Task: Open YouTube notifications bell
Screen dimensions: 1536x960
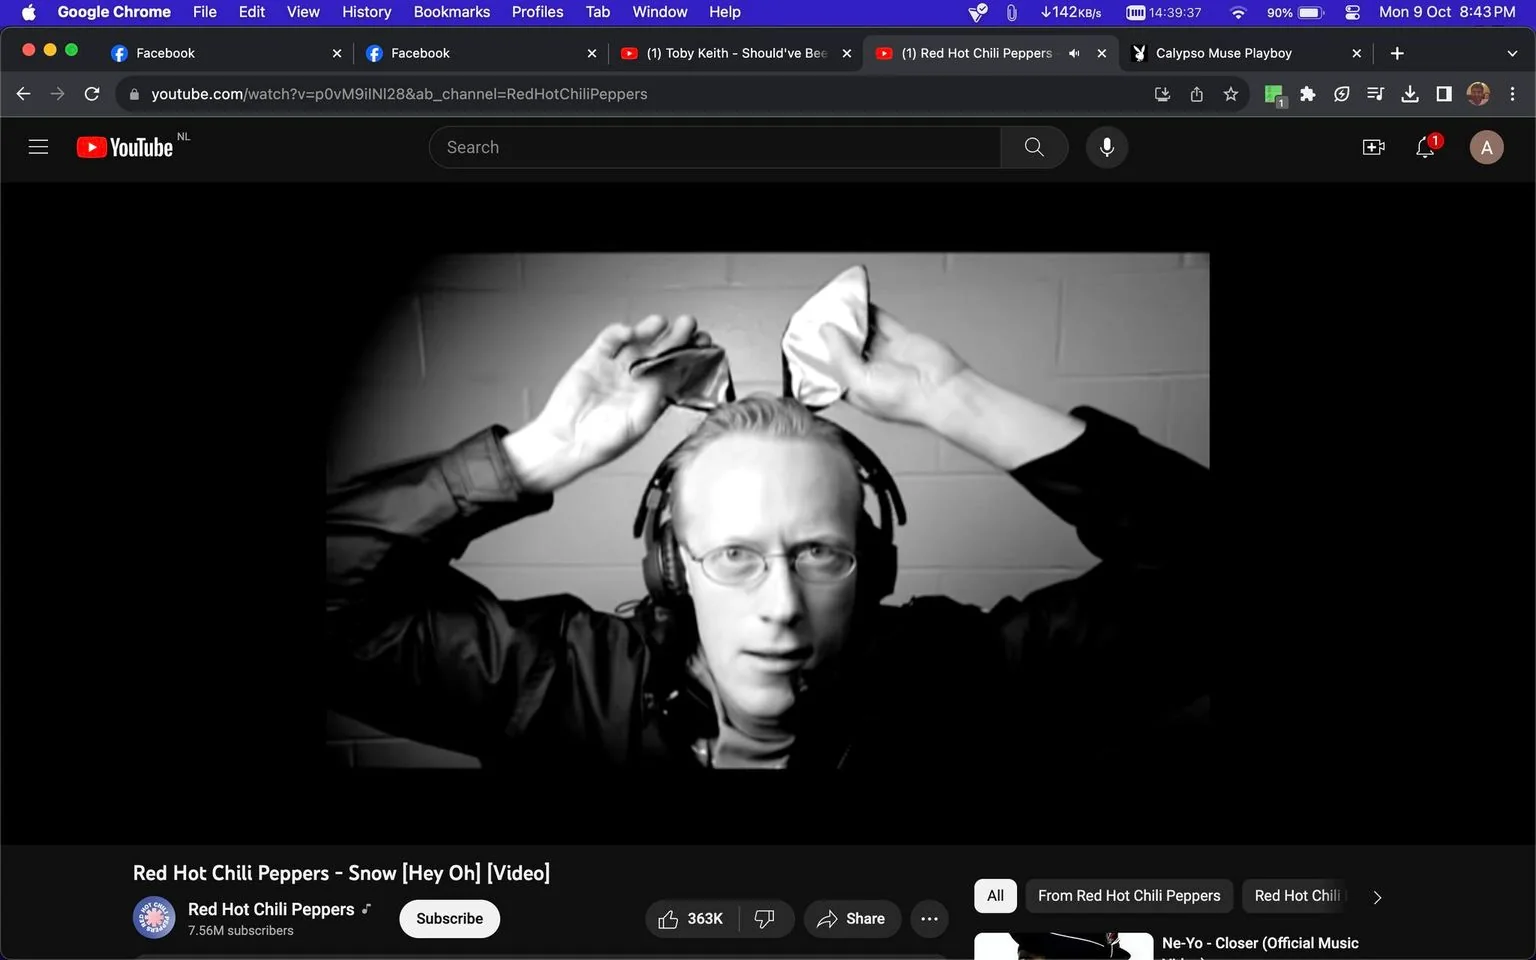Action: coord(1426,147)
